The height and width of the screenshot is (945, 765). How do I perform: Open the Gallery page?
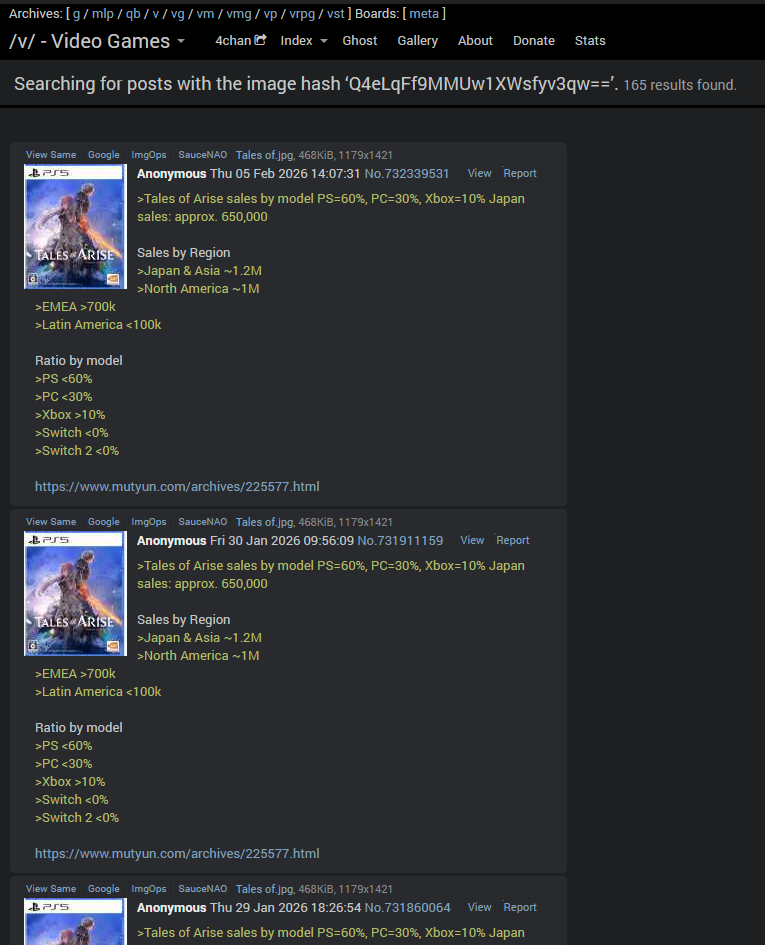[418, 40]
